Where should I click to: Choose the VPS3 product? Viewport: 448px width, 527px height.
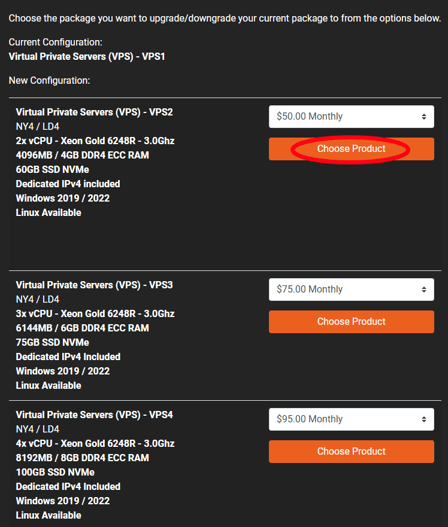(351, 322)
